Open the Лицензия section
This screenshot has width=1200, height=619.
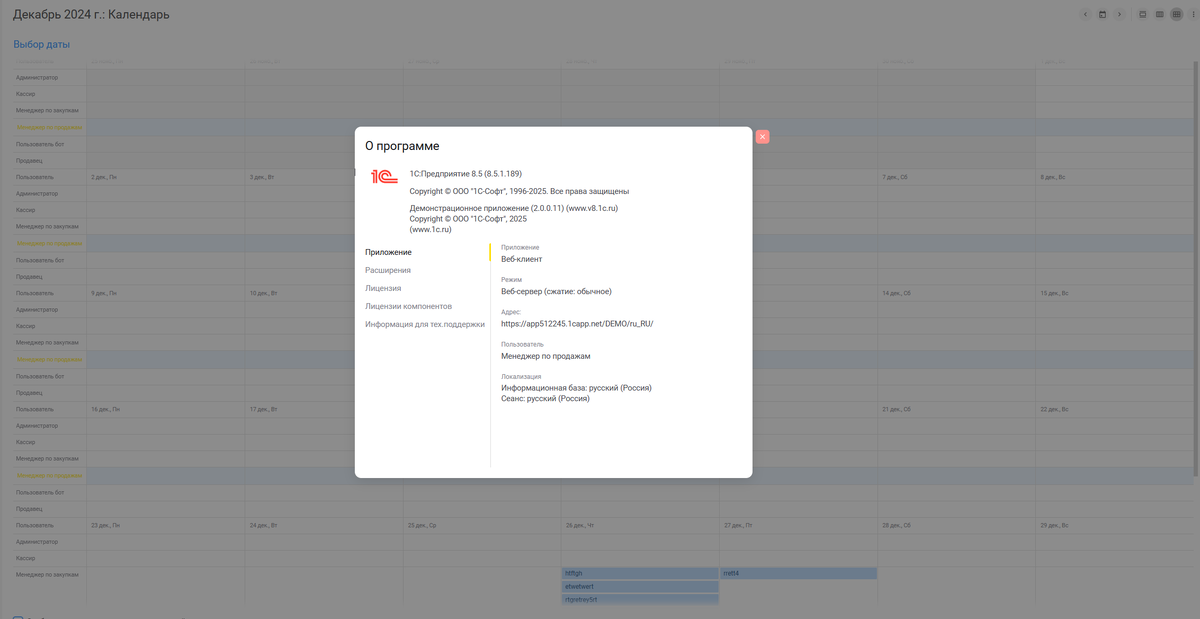[383, 288]
